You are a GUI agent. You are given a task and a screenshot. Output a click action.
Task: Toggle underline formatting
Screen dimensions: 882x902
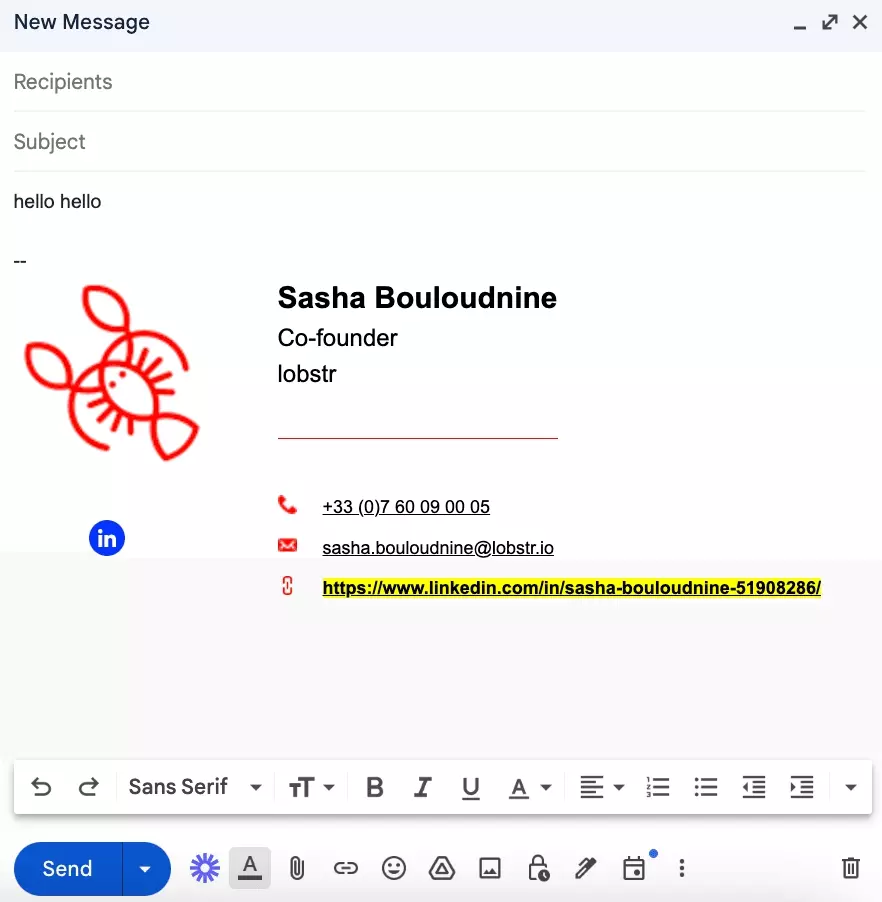tap(471, 788)
